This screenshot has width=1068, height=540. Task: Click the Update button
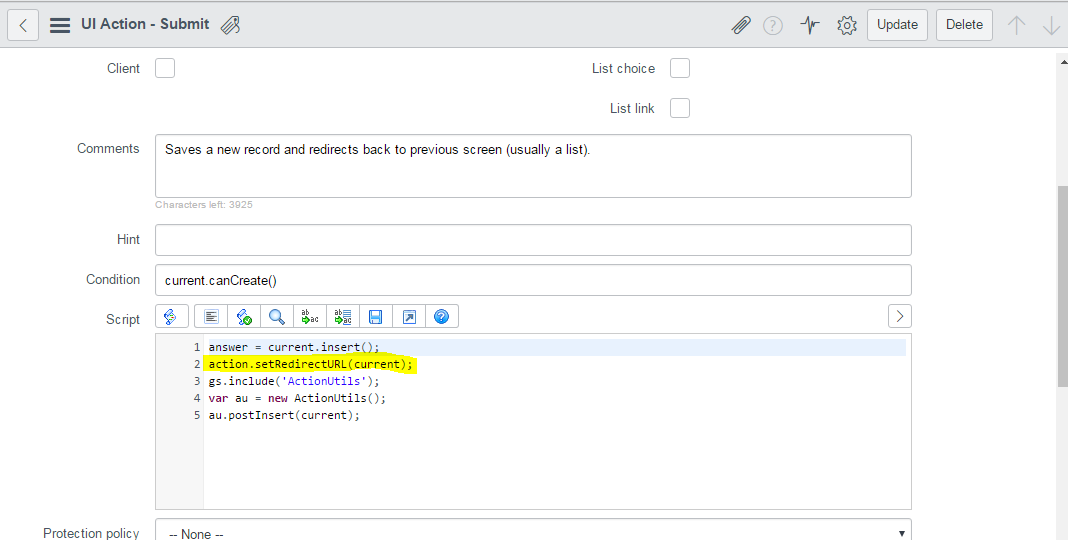pyautogui.click(x=897, y=25)
